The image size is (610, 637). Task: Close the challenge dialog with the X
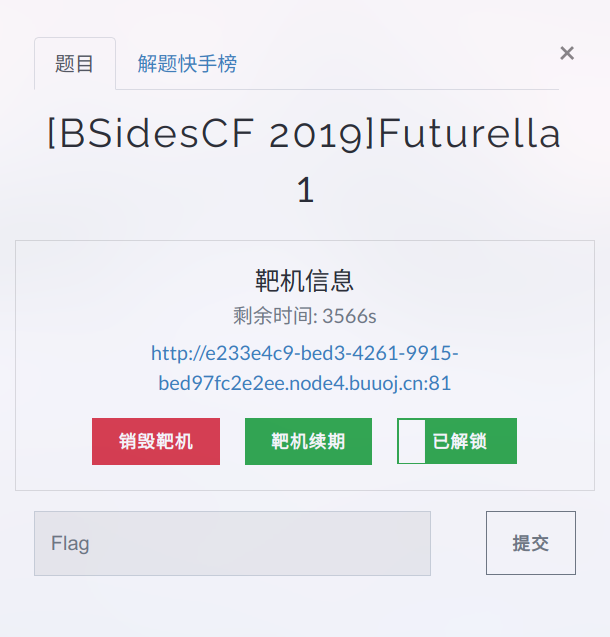tap(567, 53)
